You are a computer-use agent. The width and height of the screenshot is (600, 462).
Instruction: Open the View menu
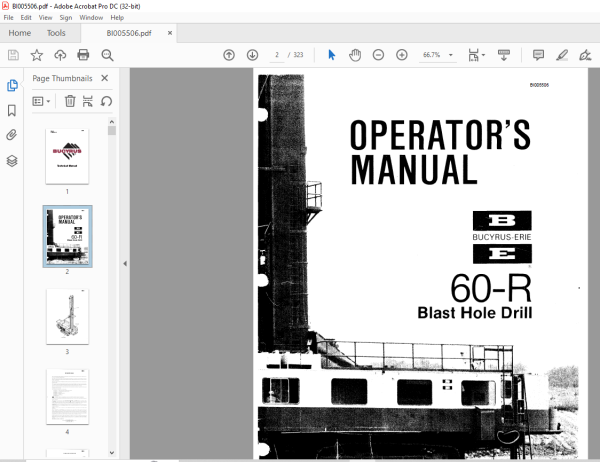45,18
